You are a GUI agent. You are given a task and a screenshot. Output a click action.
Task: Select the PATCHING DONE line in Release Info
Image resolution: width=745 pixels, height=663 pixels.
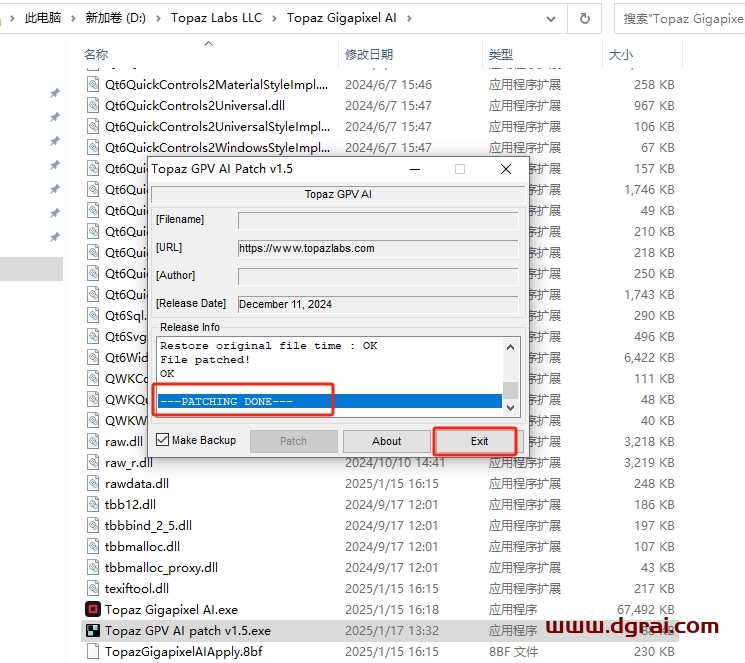click(330, 401)
